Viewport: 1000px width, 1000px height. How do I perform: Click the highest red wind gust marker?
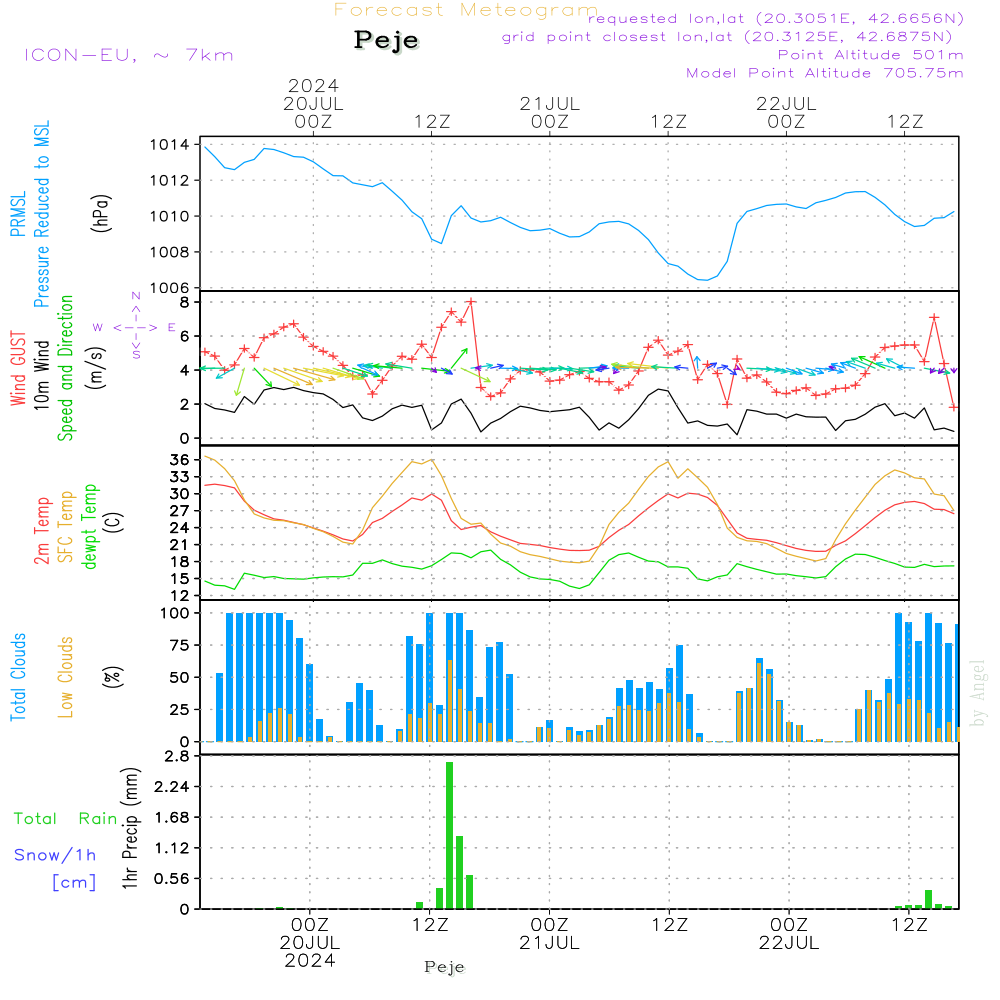(x=471, y=302)
